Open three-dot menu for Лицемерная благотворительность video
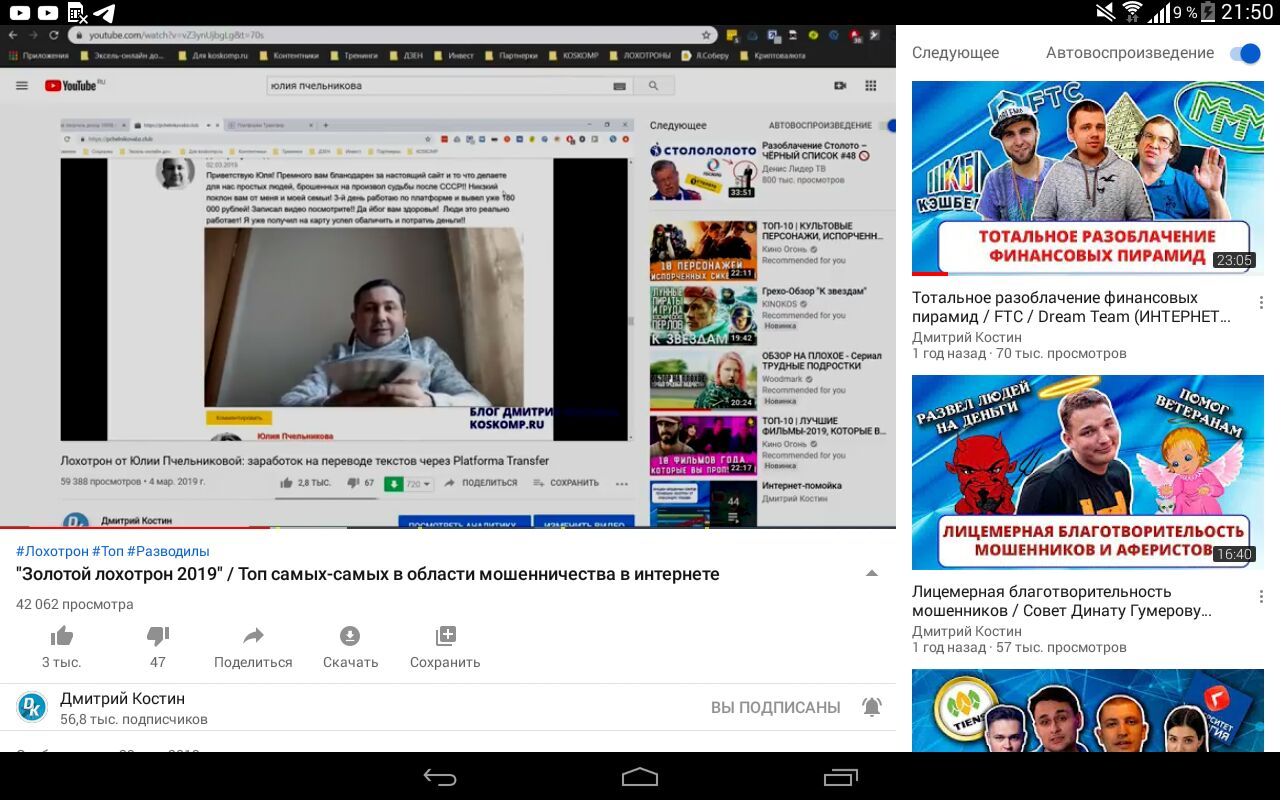The height and width of the screenshot is (800, 1280). pyautogui.click(x=1261, y=597)
